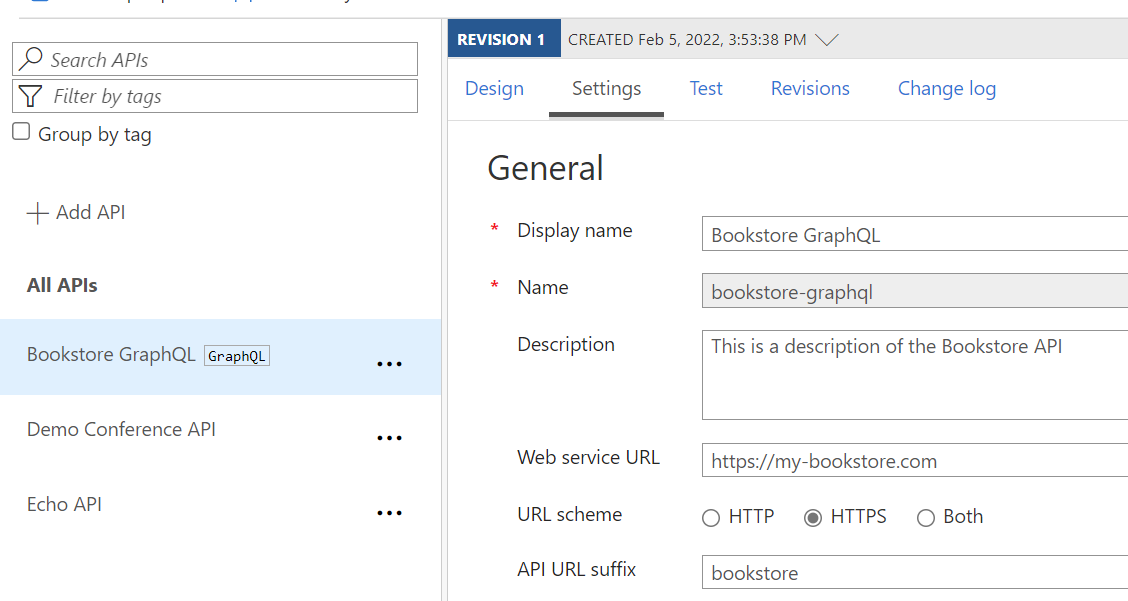View the Change log tab

tap(946, 89)
